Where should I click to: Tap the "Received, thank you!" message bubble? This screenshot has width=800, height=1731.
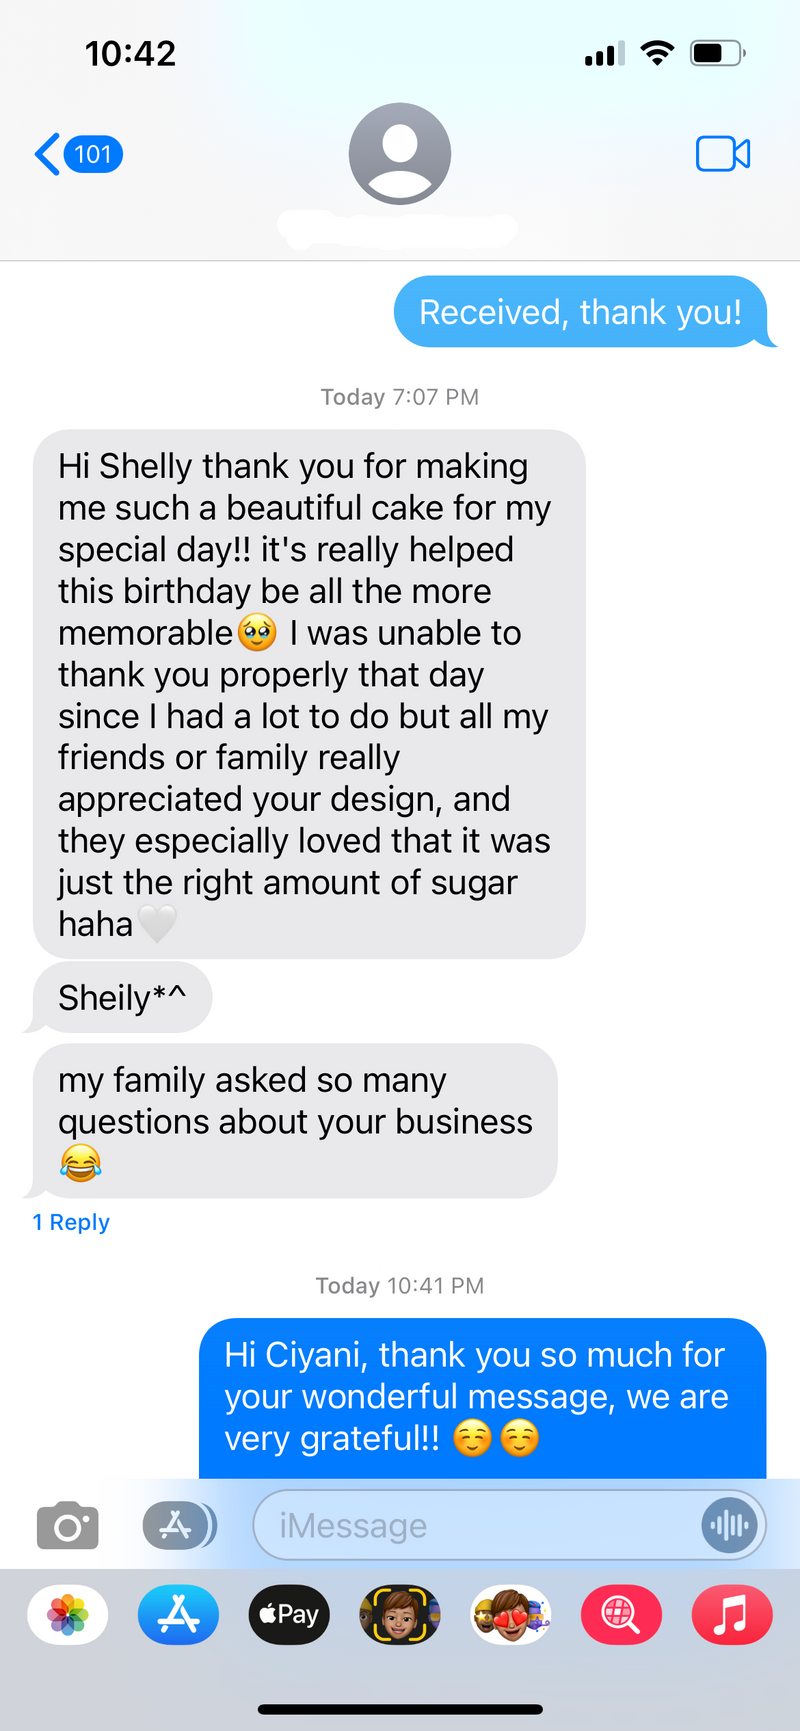click(580, 312)
